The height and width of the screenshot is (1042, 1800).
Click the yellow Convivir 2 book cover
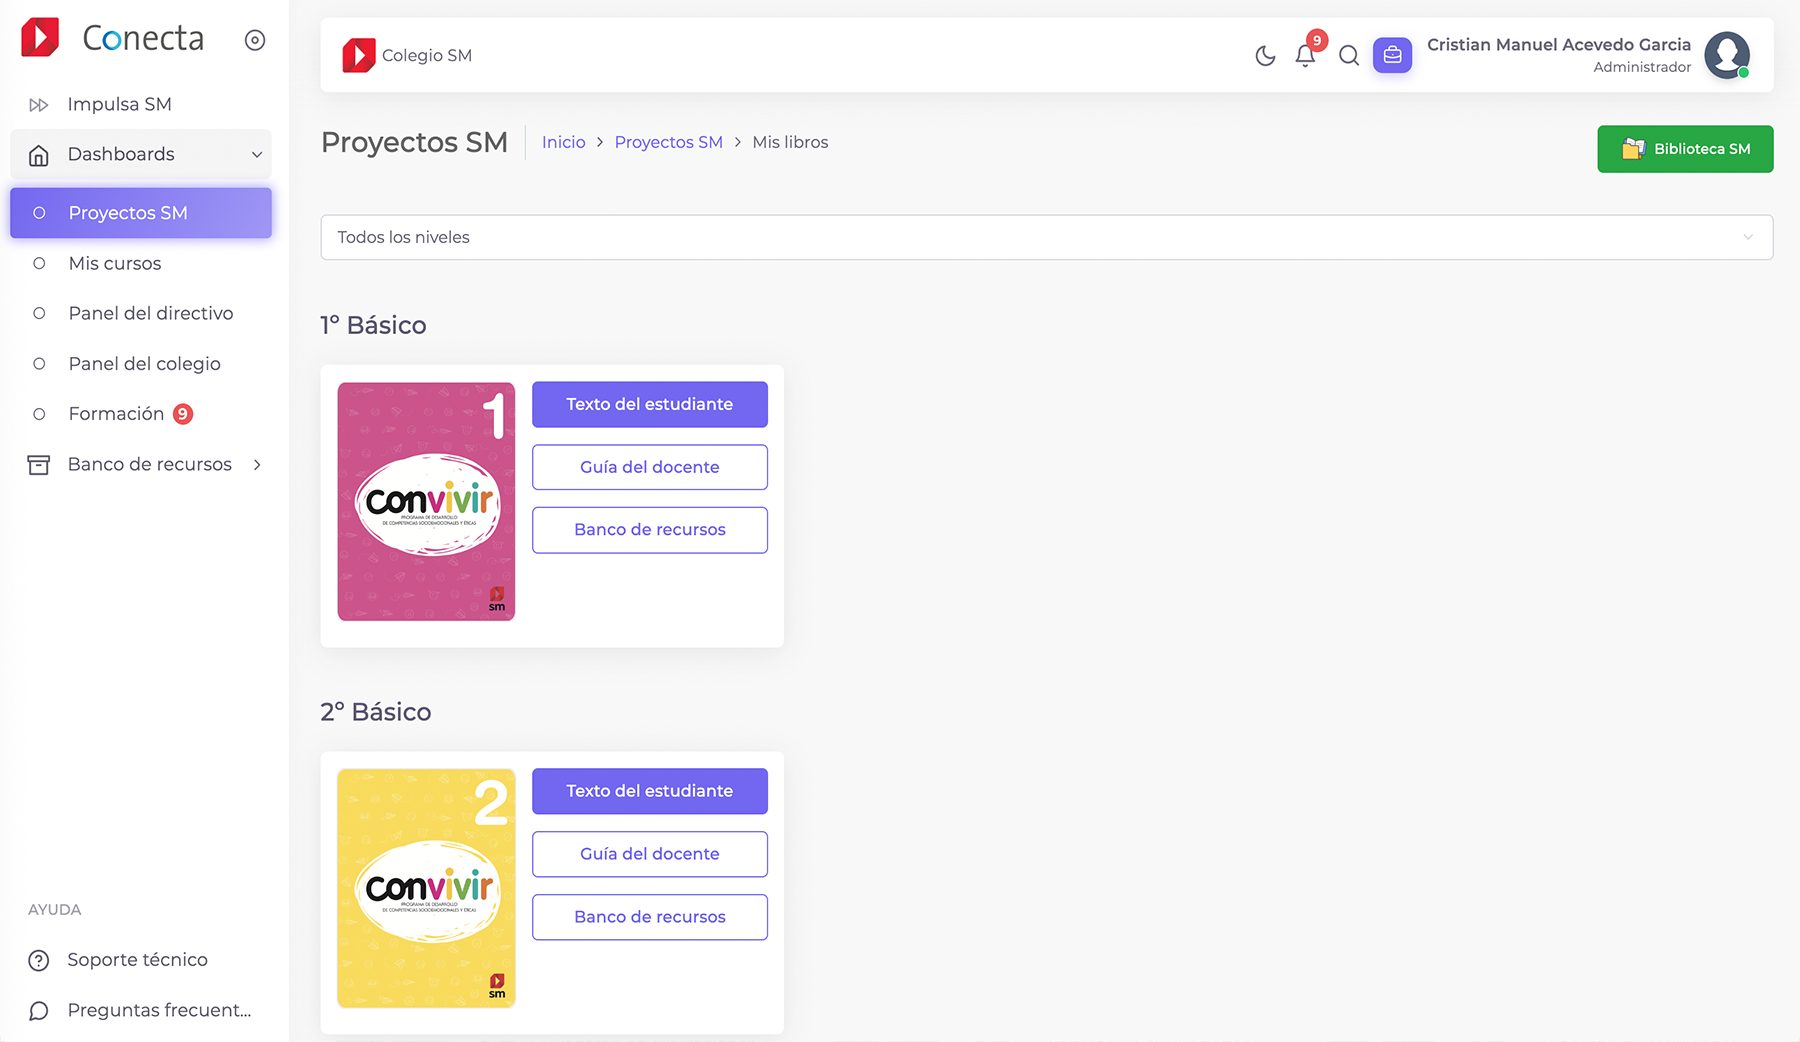click(426, 888)
